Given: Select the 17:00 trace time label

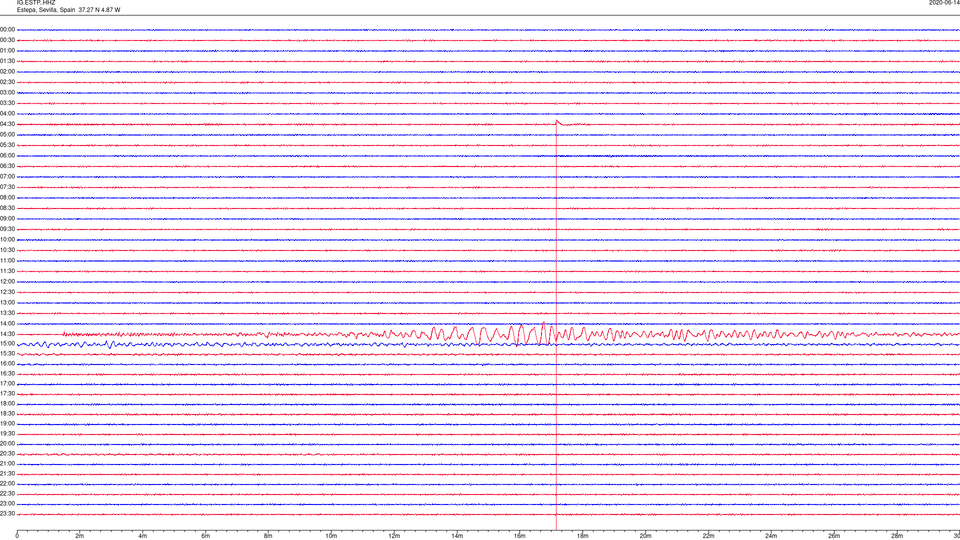Looking at the screenshot, I should 7,384.
